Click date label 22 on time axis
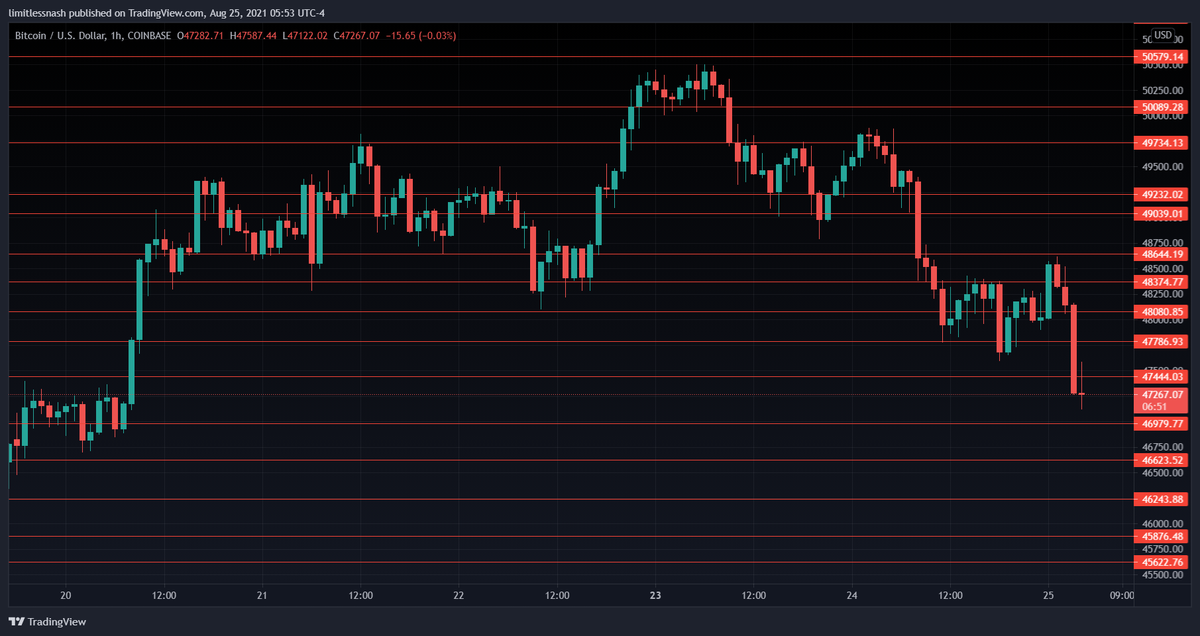 point(459,596)
